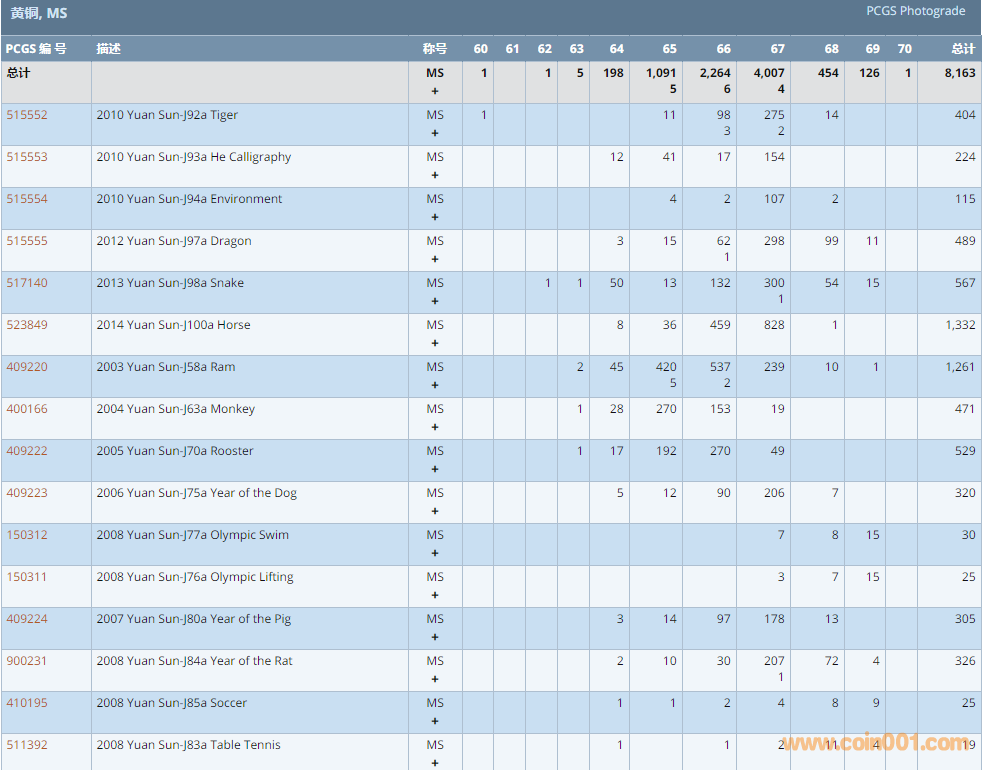Open PCGS number 150312 Olympic Swim
Image resolution: width=982 pixels, height=770 pixels.
27,535
